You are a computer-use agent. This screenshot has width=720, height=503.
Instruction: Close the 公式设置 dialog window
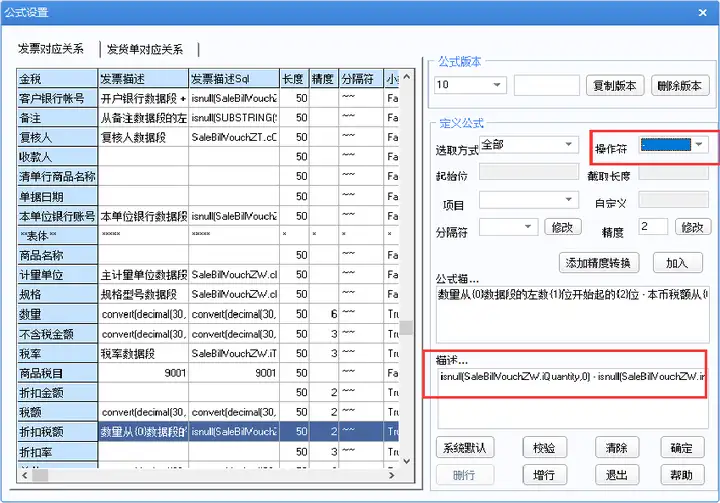coord(702,12)
